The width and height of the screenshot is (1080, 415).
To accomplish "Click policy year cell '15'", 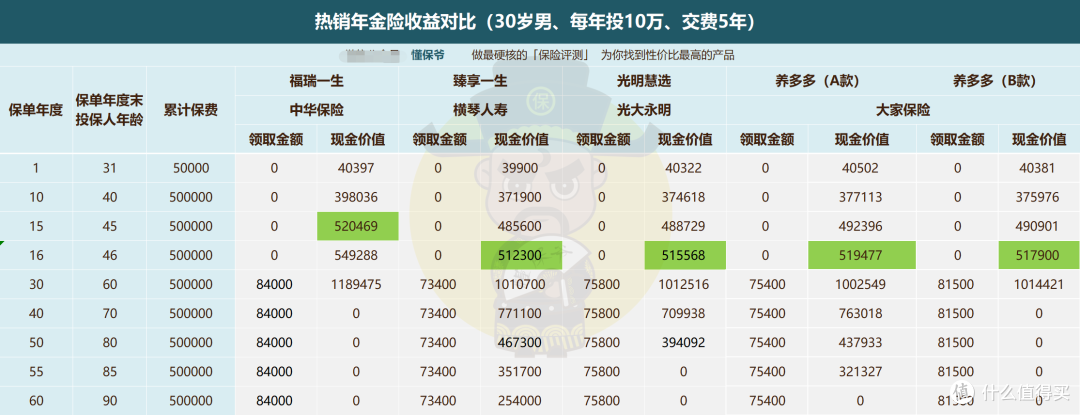I will tap(36, 226).
